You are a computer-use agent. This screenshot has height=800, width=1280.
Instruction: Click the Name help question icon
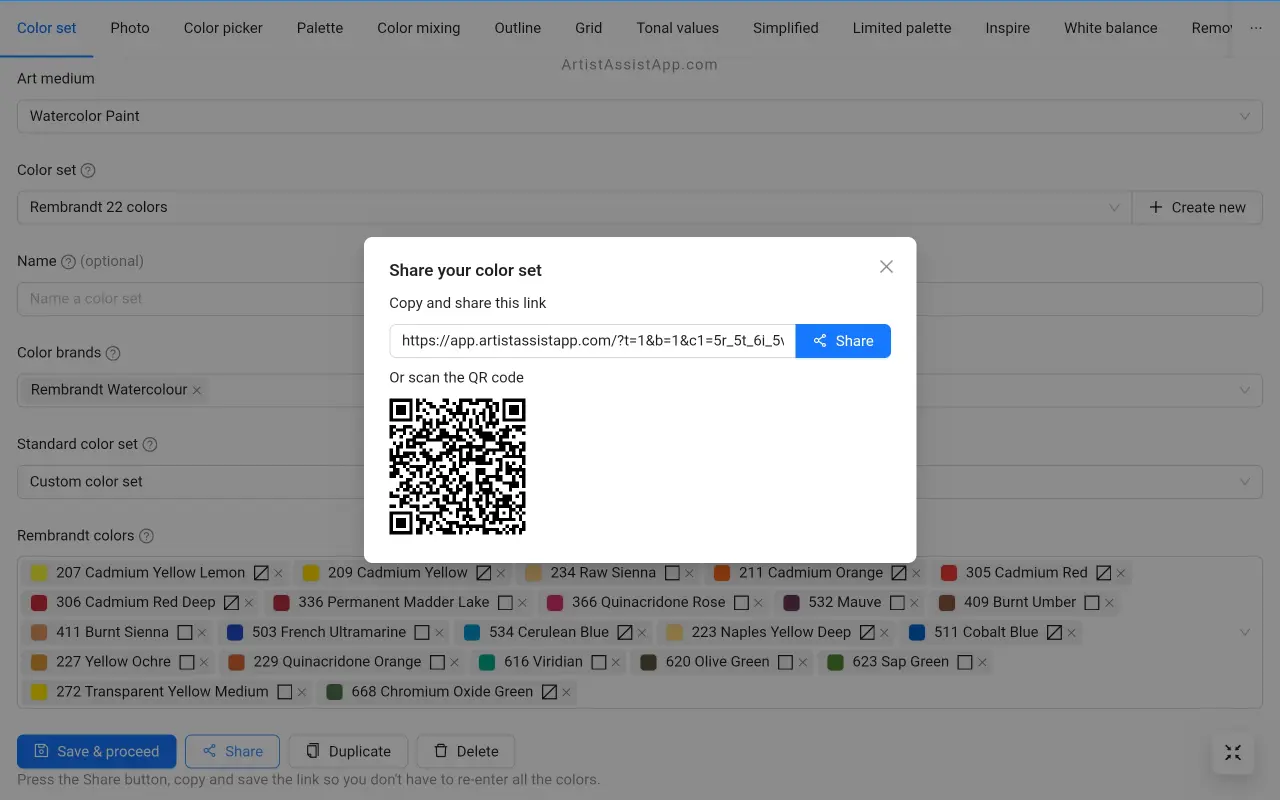point(68,262)
